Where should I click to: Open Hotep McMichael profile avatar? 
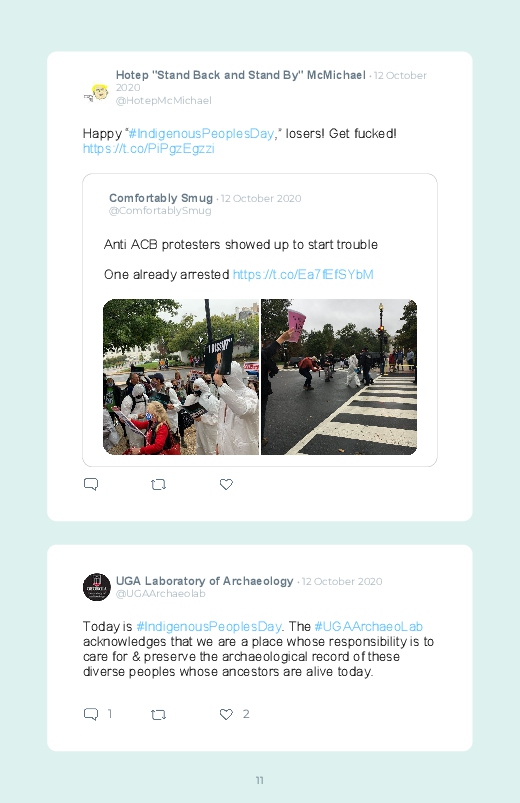(x=97, y=93)
